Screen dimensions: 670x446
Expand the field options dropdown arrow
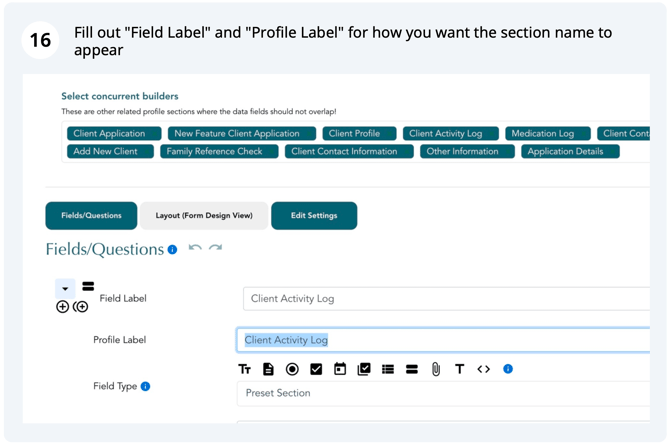(65, 289)
